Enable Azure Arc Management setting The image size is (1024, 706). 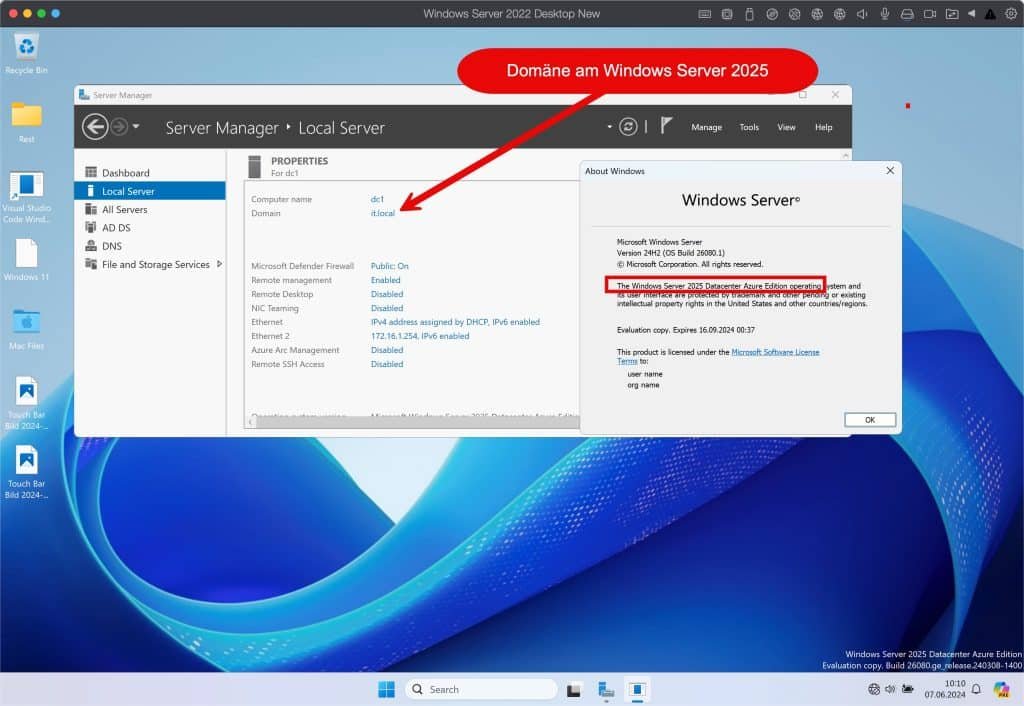(x=387, y=350)
